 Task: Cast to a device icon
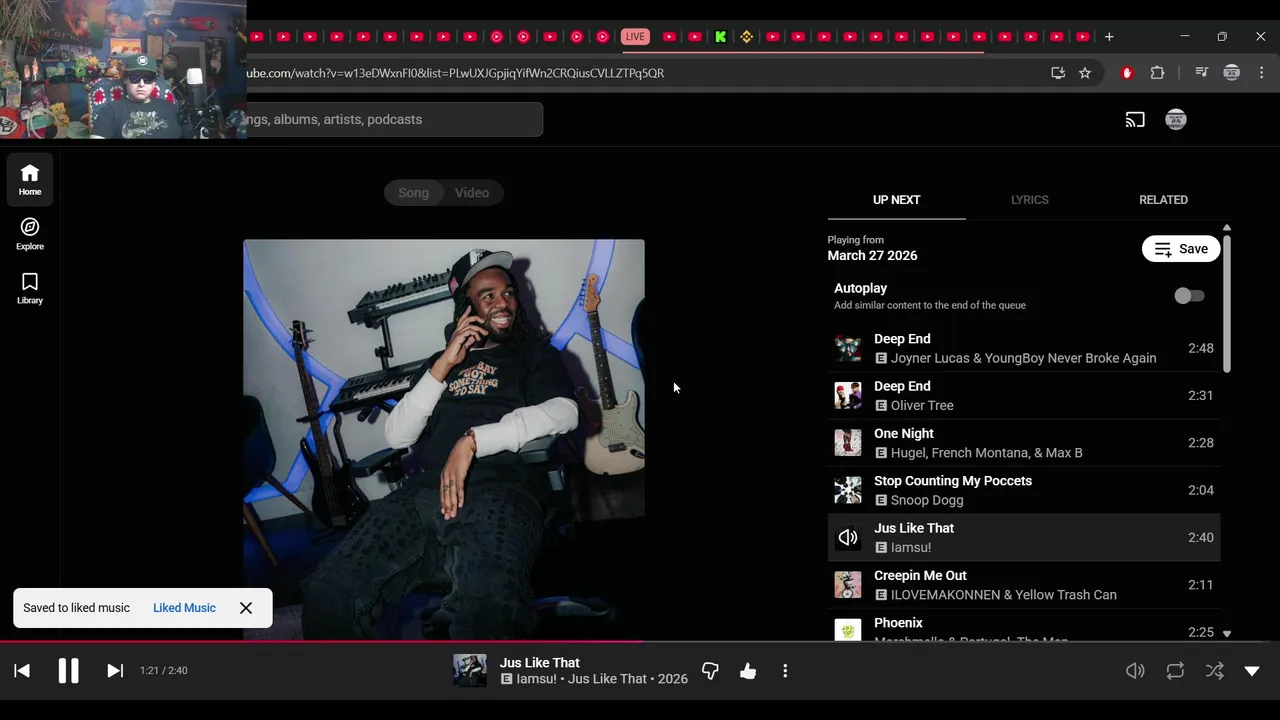(1135, 120)
